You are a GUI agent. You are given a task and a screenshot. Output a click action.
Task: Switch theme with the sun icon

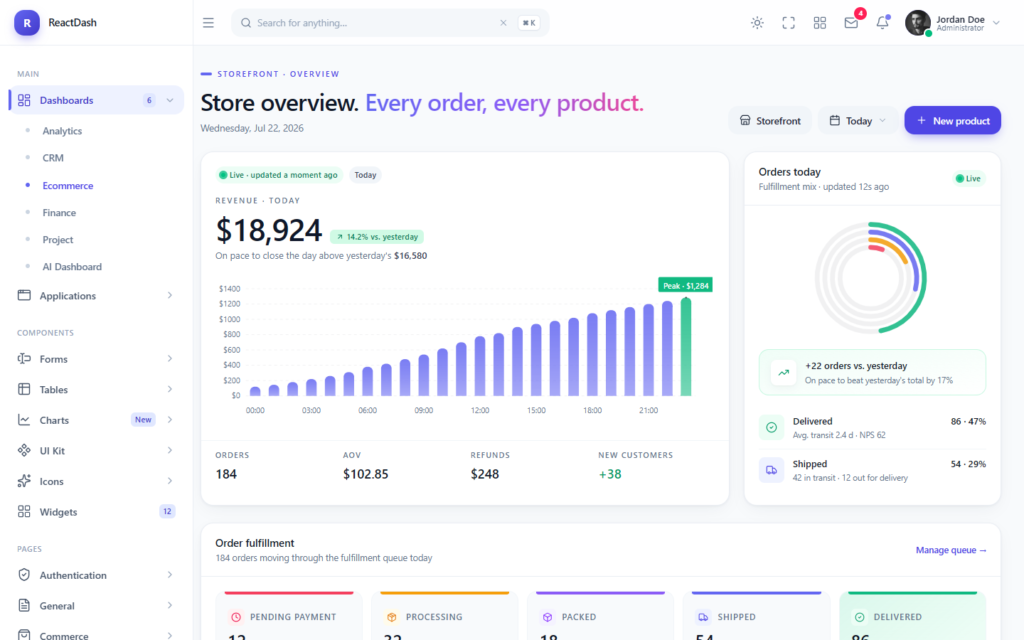757,23
